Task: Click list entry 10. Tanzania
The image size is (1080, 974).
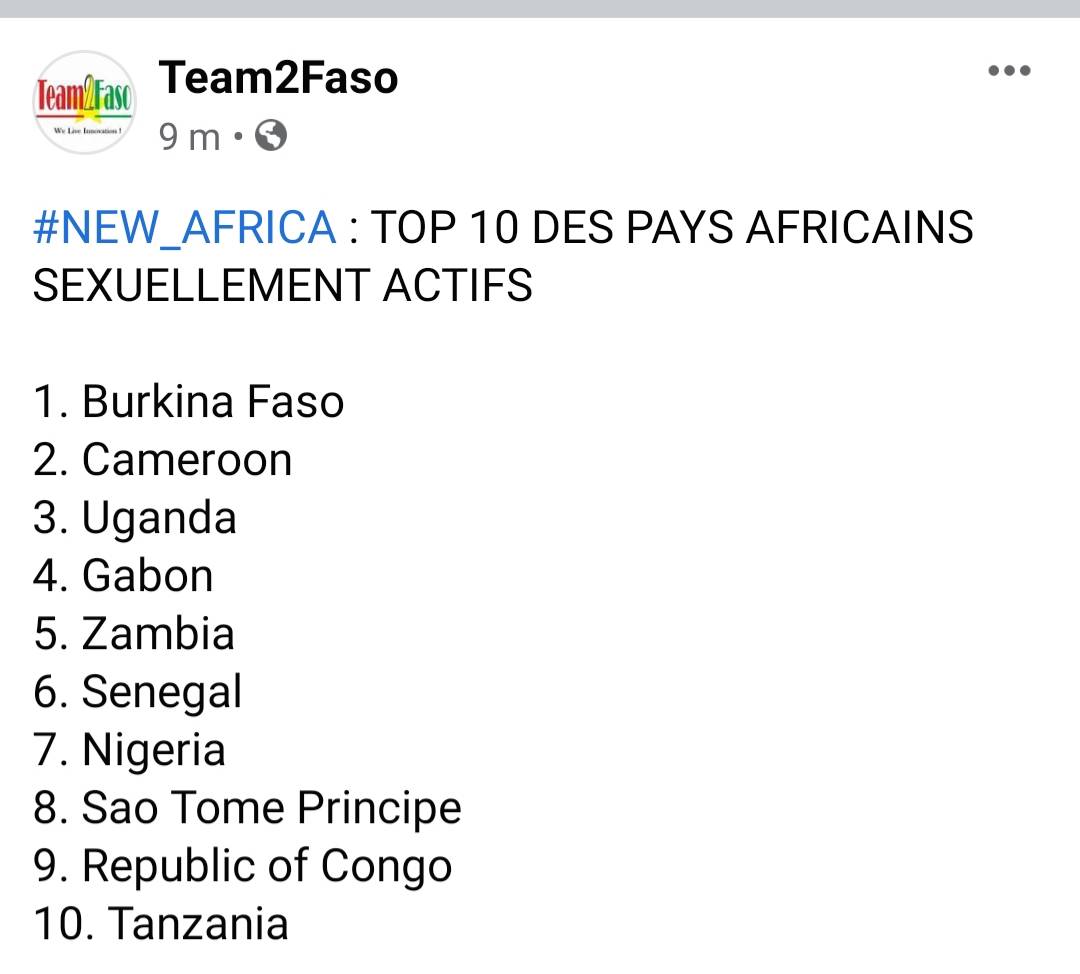Action: pyautogui.click(x=160, y=923)
